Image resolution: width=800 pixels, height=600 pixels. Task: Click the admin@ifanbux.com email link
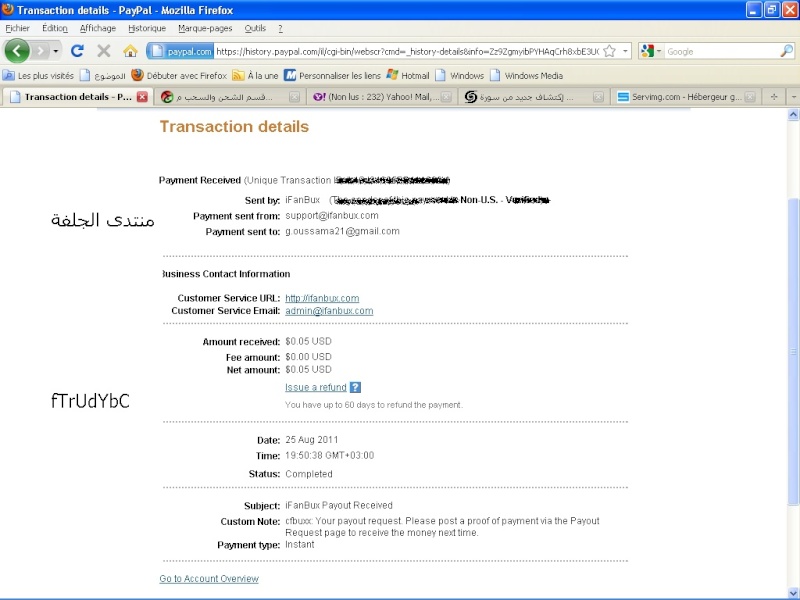(x=329, y=311)
